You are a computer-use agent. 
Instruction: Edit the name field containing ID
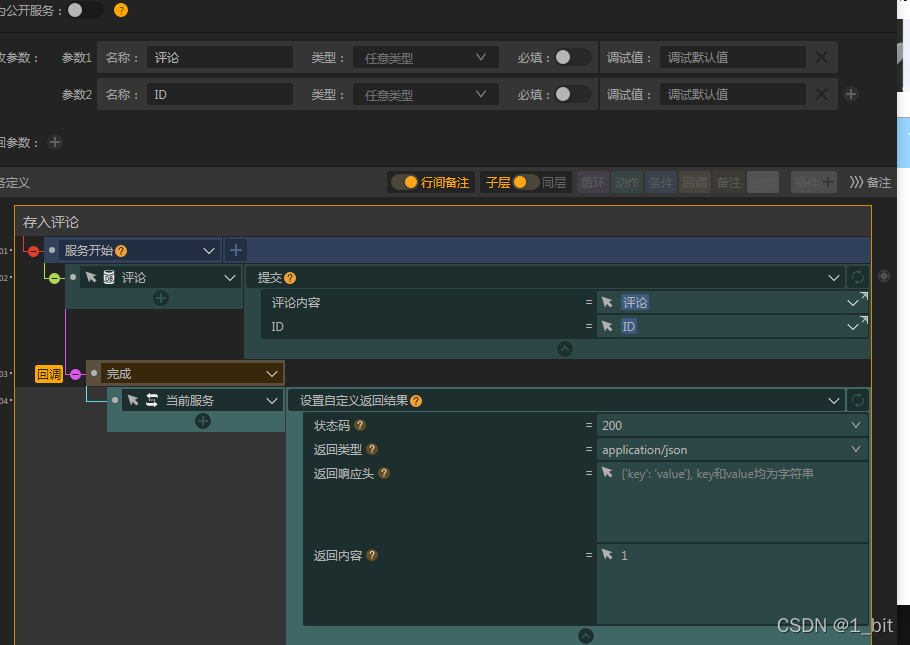[x=219, y=95]
